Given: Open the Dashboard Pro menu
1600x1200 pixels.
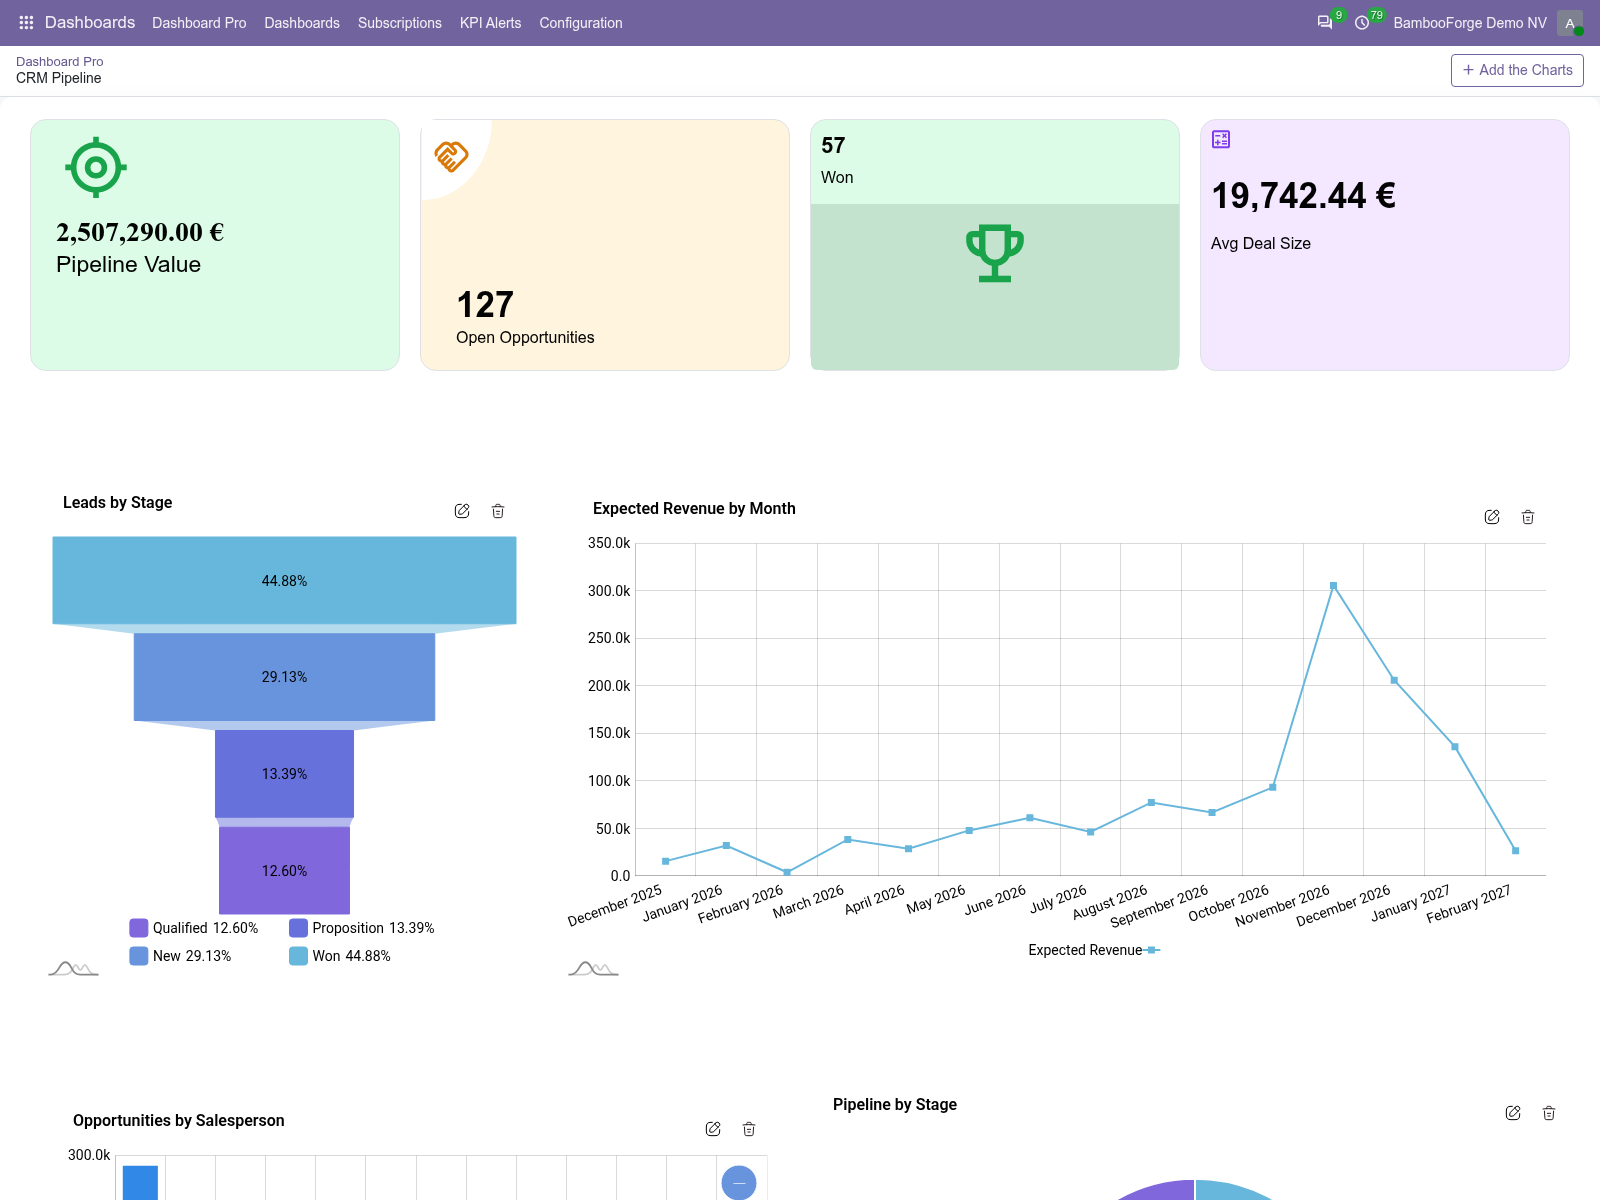Looking at the screenshot, I should pos(199,23).
